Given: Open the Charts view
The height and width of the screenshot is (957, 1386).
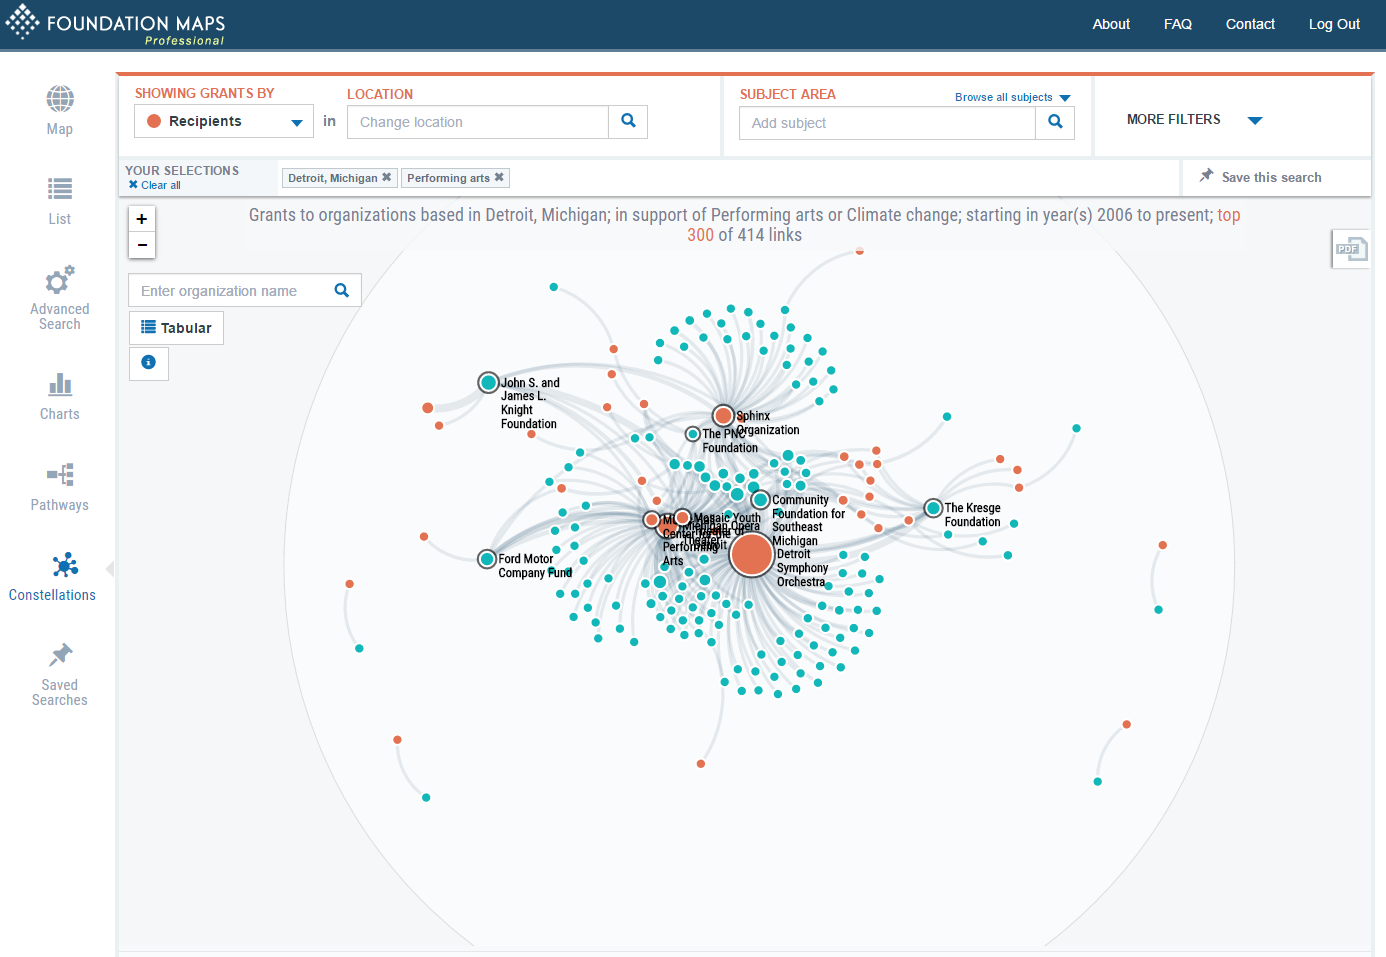Looking at the screenshot, I should click(x=60, y=396).
